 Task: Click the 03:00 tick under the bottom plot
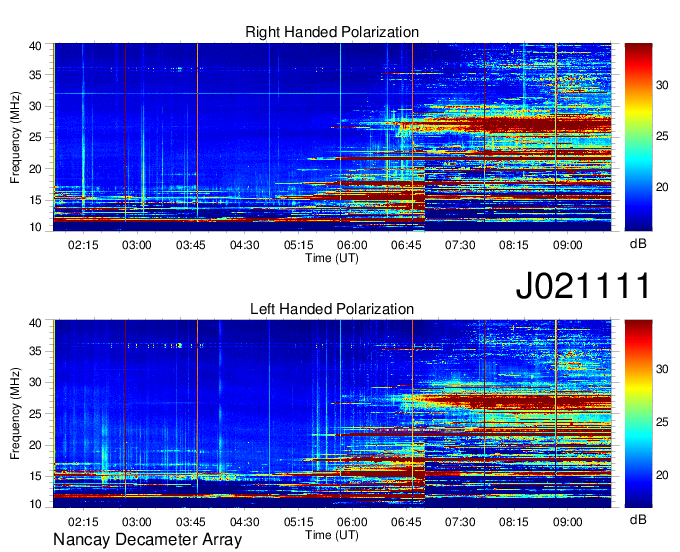pyautogui.click(x=137, y=522)
